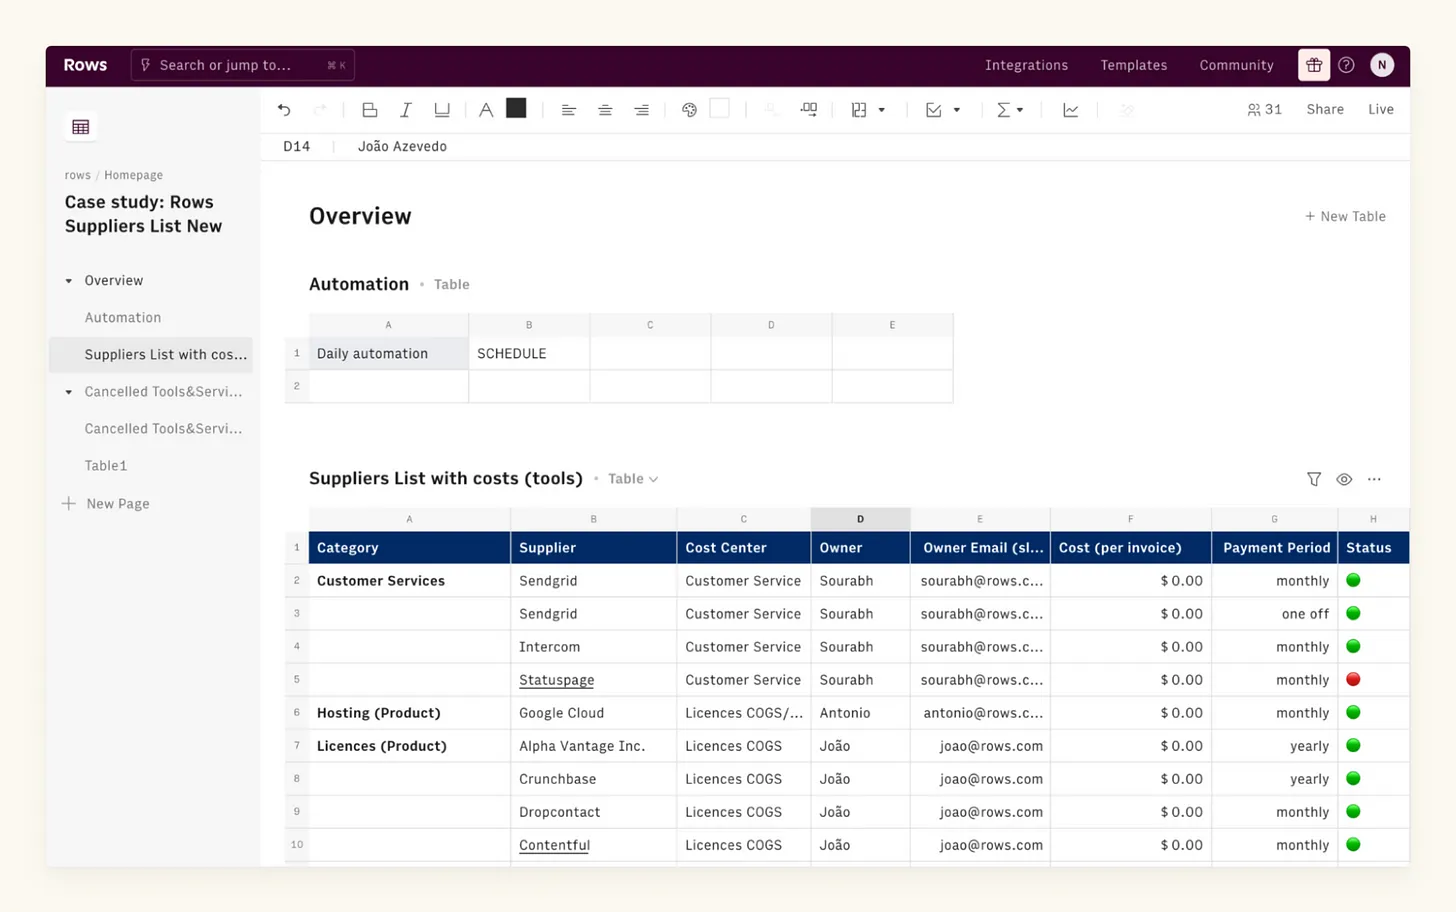The image size is (1456, 913).
Task: Align text left
Action: point(568,110)
